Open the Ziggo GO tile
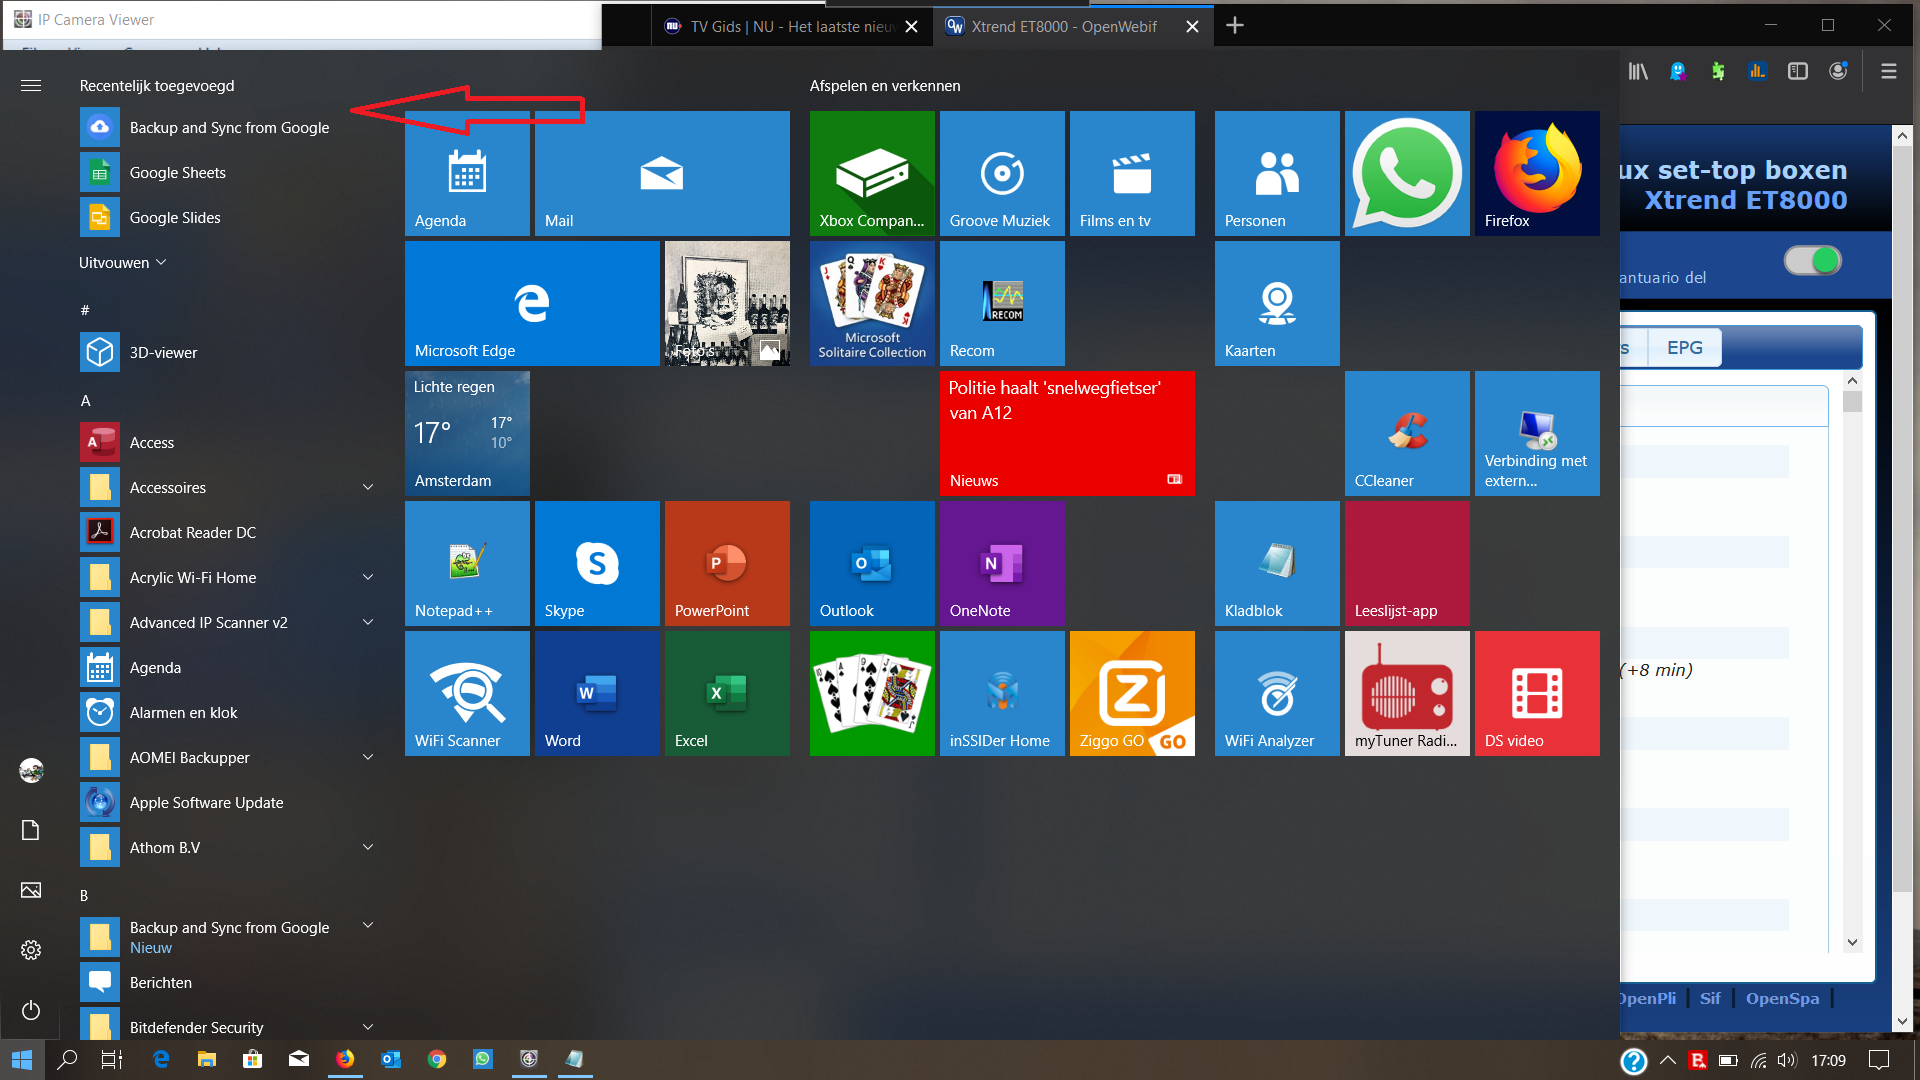The width and height of the screenshot is (1920, 1080). click(1132, 693)
